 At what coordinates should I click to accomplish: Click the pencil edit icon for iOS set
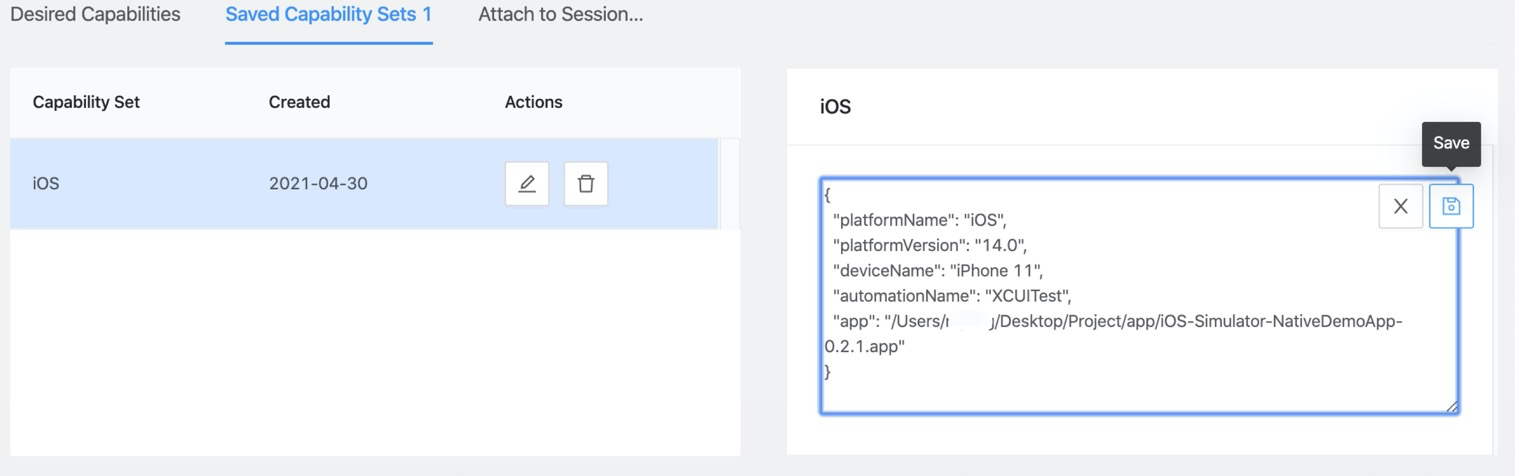pyautogui.click(x=527, y=184)
